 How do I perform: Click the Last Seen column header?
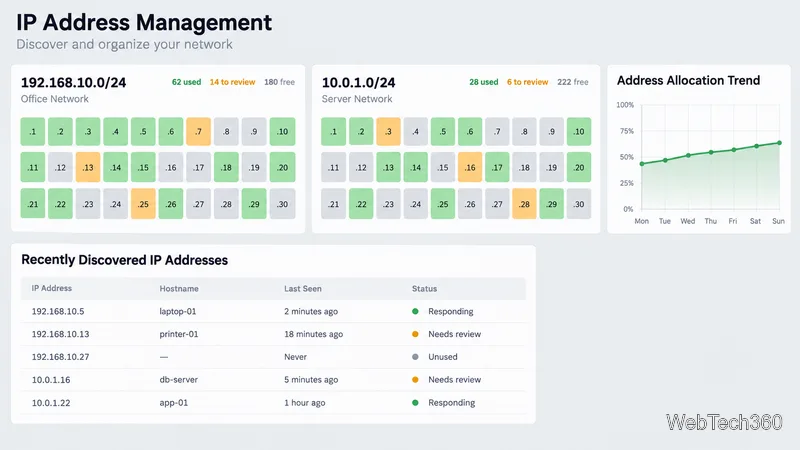click(x=303, y=289)
